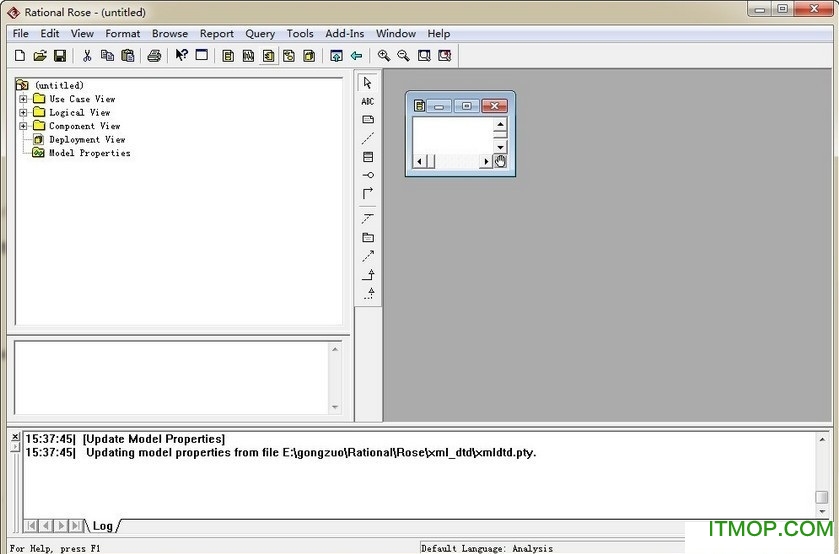Select the Realize dotted triangle tool

click(369, 293)
